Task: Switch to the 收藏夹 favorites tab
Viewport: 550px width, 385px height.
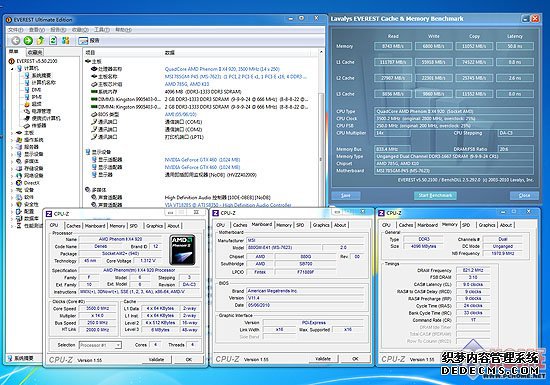Action: (x=35, y=52)
